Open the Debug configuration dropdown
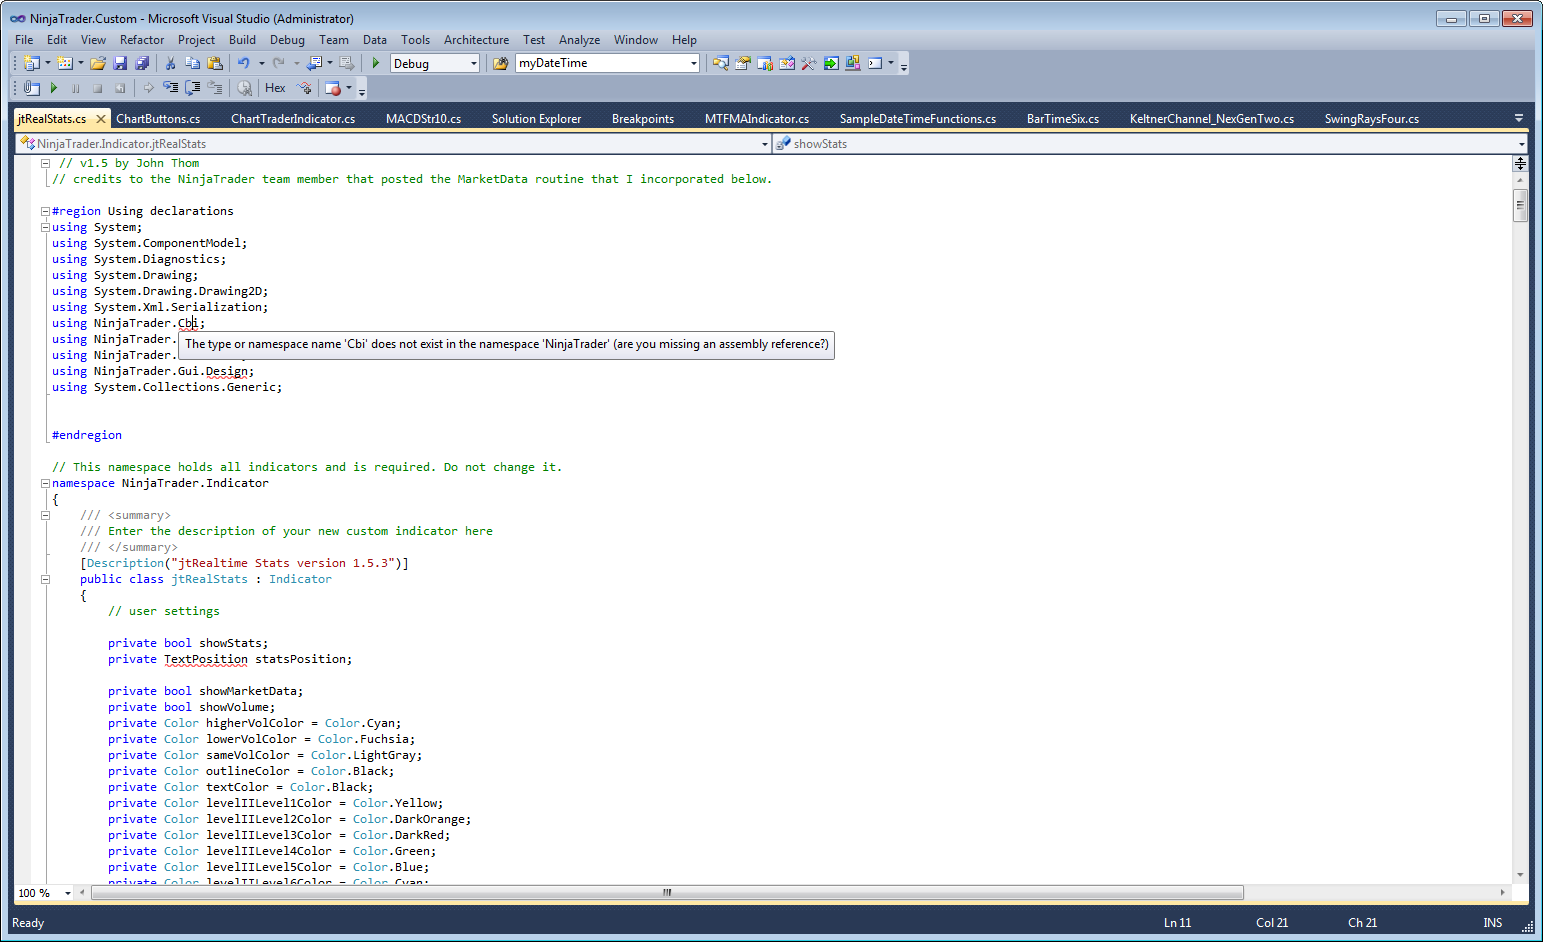 point(474,63)
